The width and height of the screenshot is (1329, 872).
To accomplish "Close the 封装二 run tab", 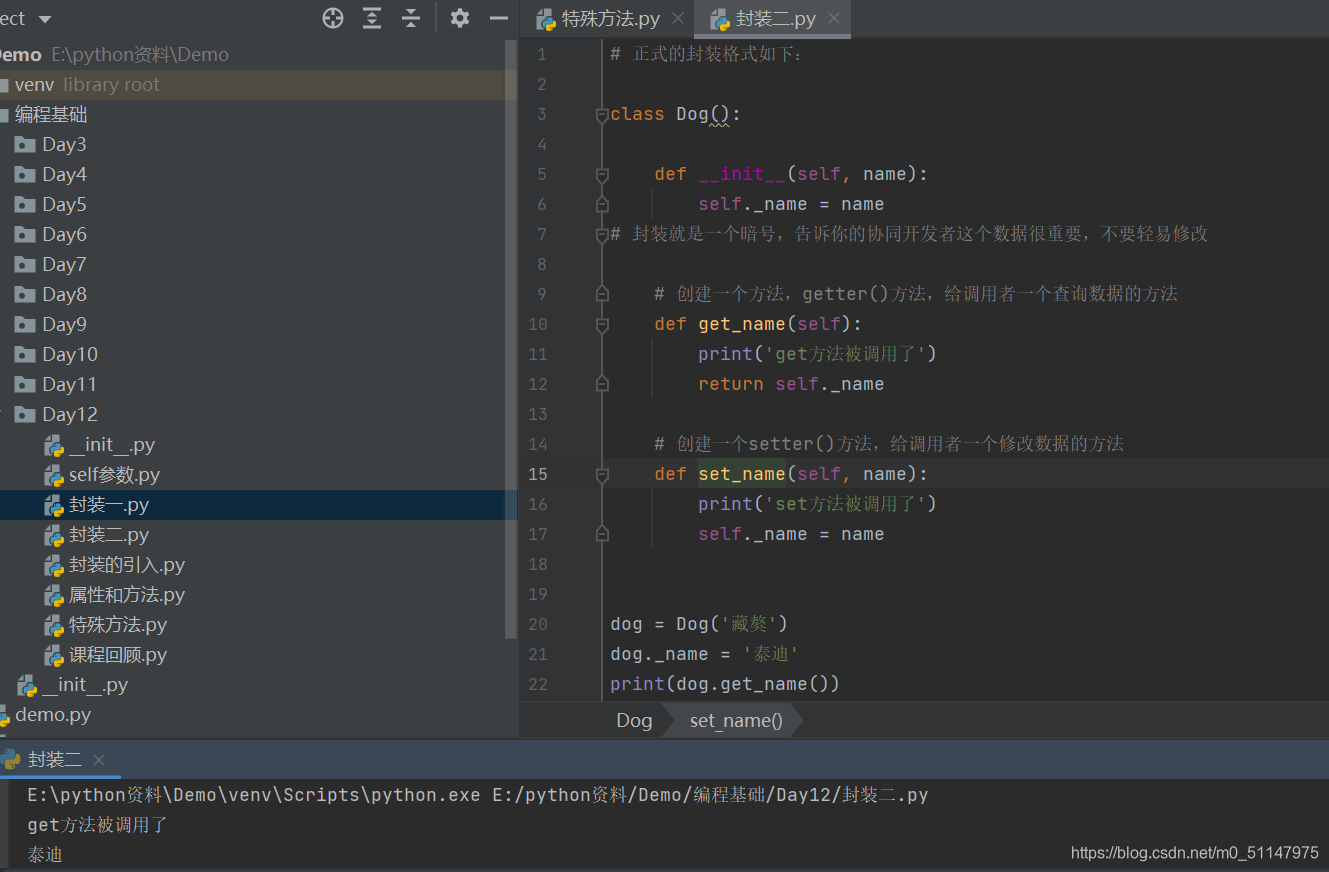I will pyautogui.click(x=99, y=759).
